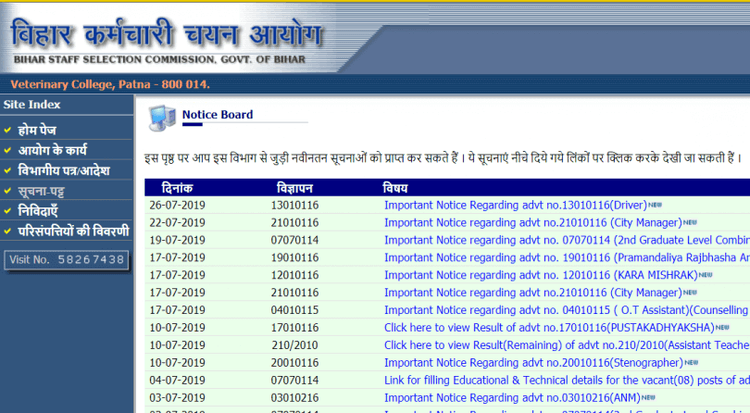
Task: Click NEW badge next to Driver notice
Action: (x=655, y=204)
